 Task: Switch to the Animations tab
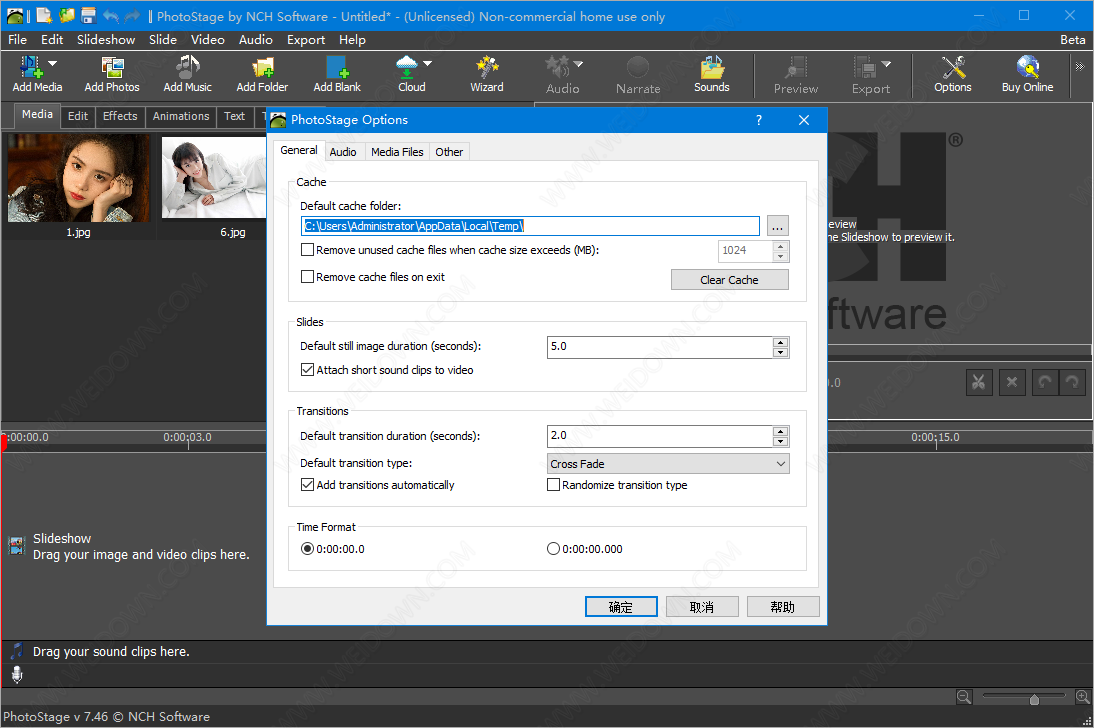[181, 116]
